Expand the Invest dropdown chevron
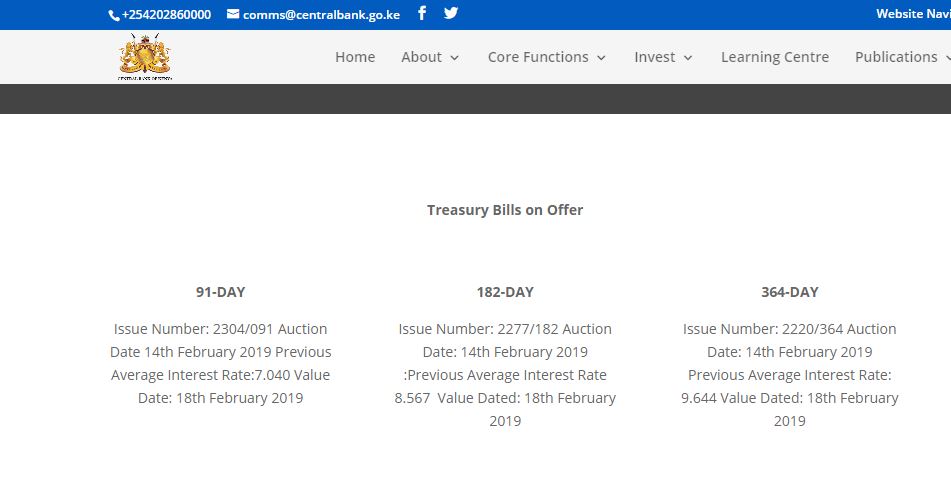 pyautogui.click(x=688, y=58)
